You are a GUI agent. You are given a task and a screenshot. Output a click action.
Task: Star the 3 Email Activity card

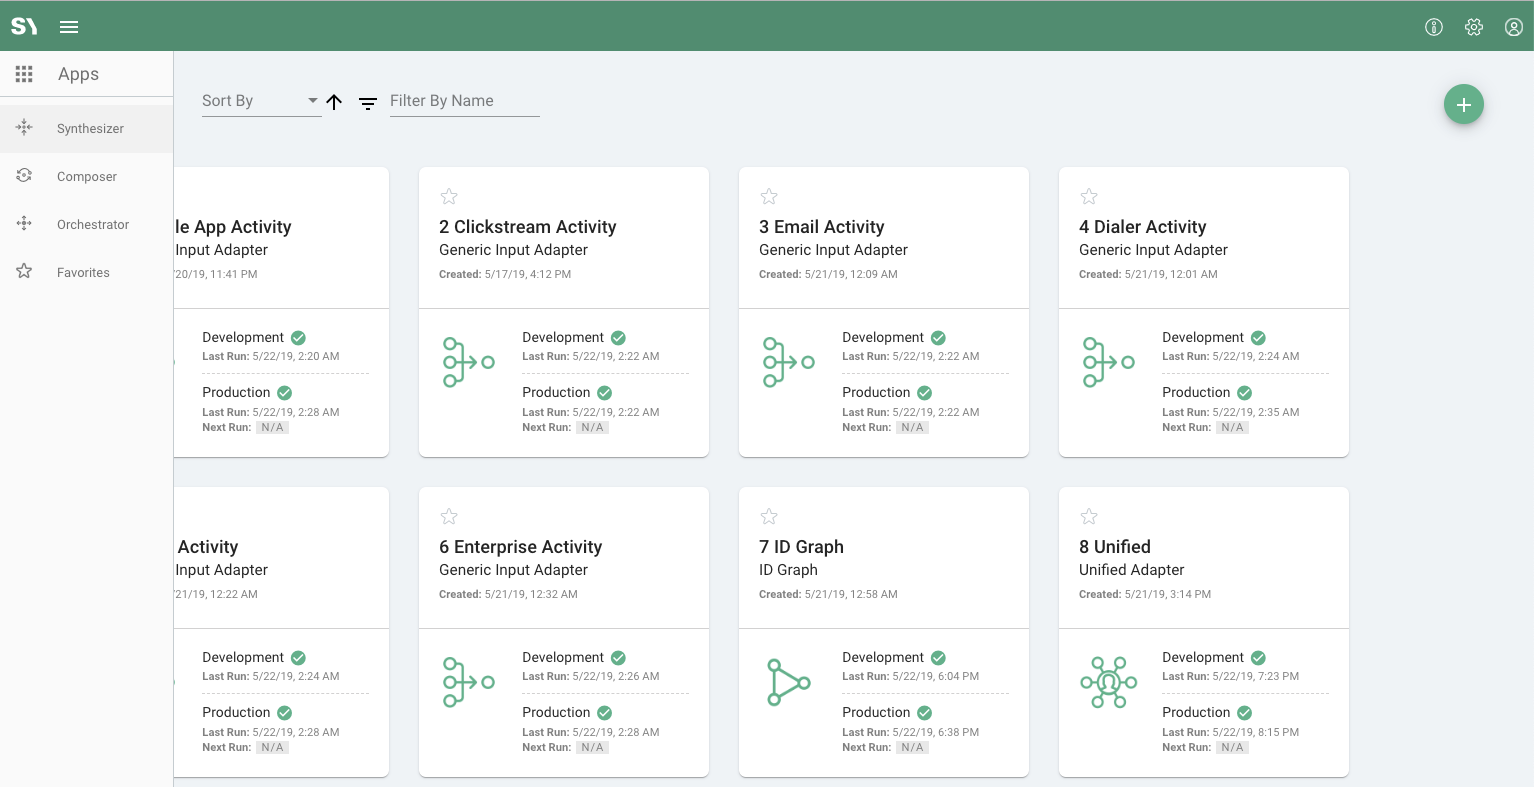pyautogui.click(x=769, y=196)
